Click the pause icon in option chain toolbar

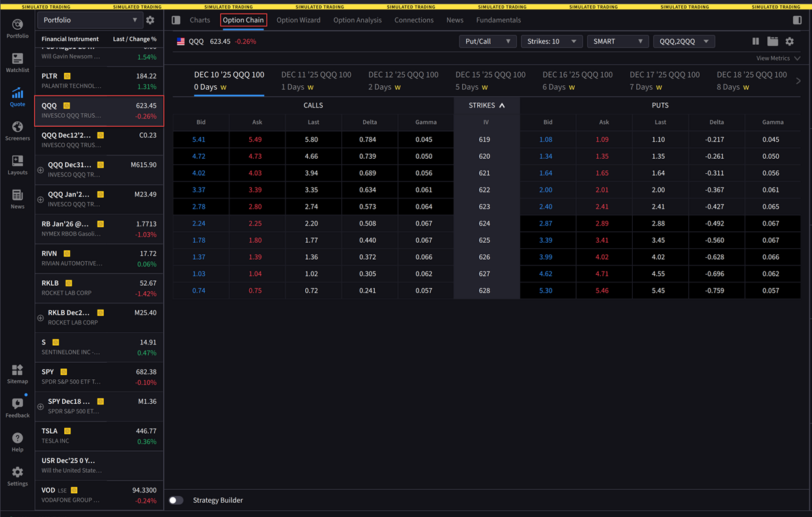pos(755,42)
